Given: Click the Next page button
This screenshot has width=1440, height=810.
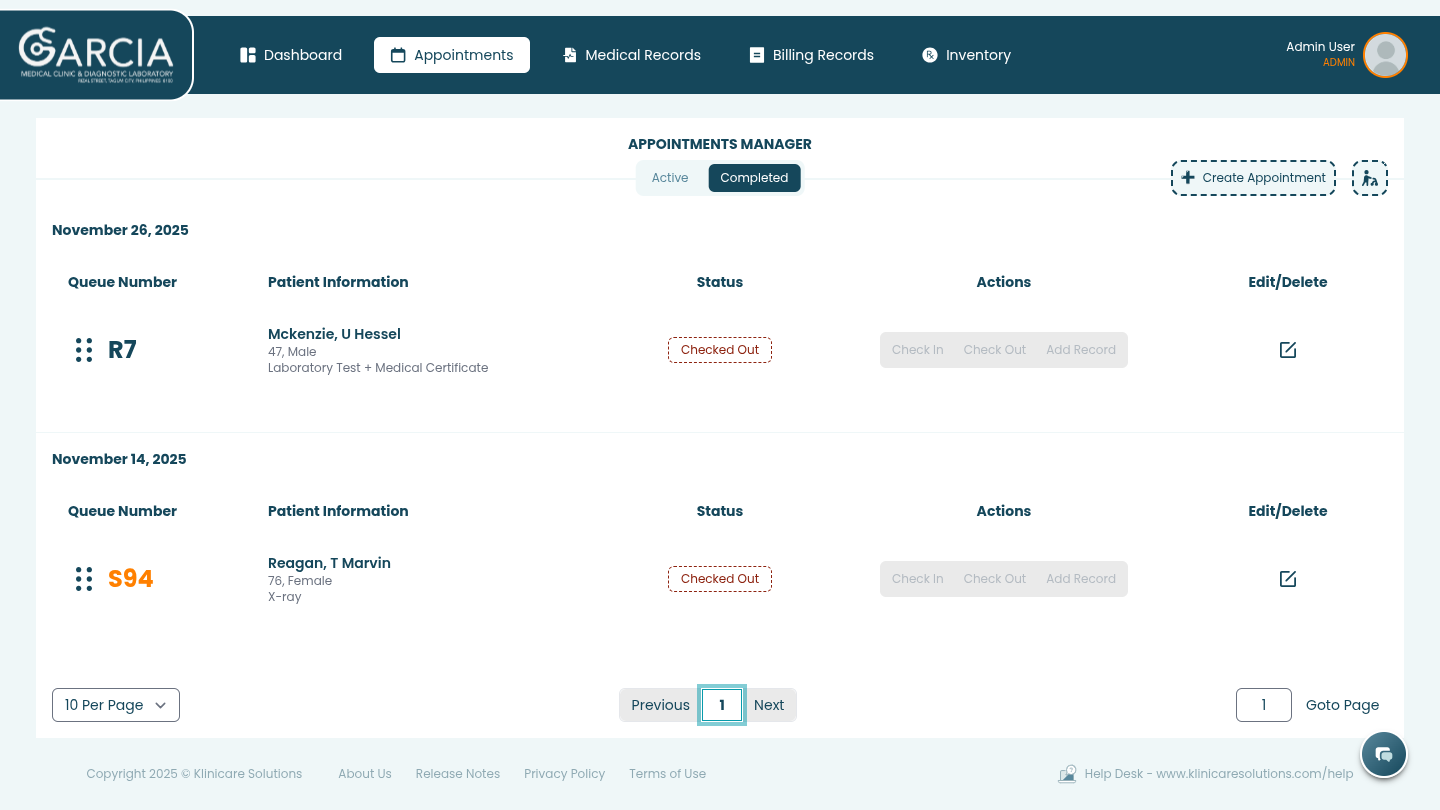Looking at the screenshot, I should click(769, 705).
